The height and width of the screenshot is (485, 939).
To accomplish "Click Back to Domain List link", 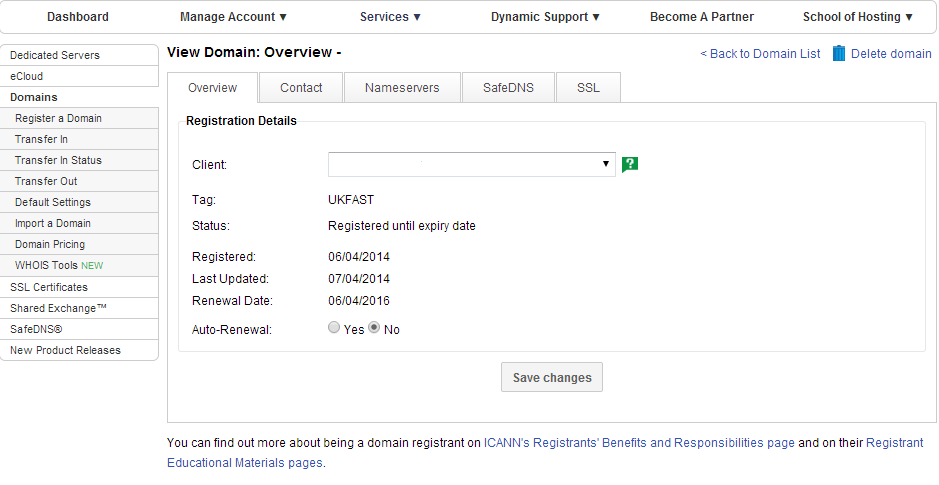I will (761, 54).
